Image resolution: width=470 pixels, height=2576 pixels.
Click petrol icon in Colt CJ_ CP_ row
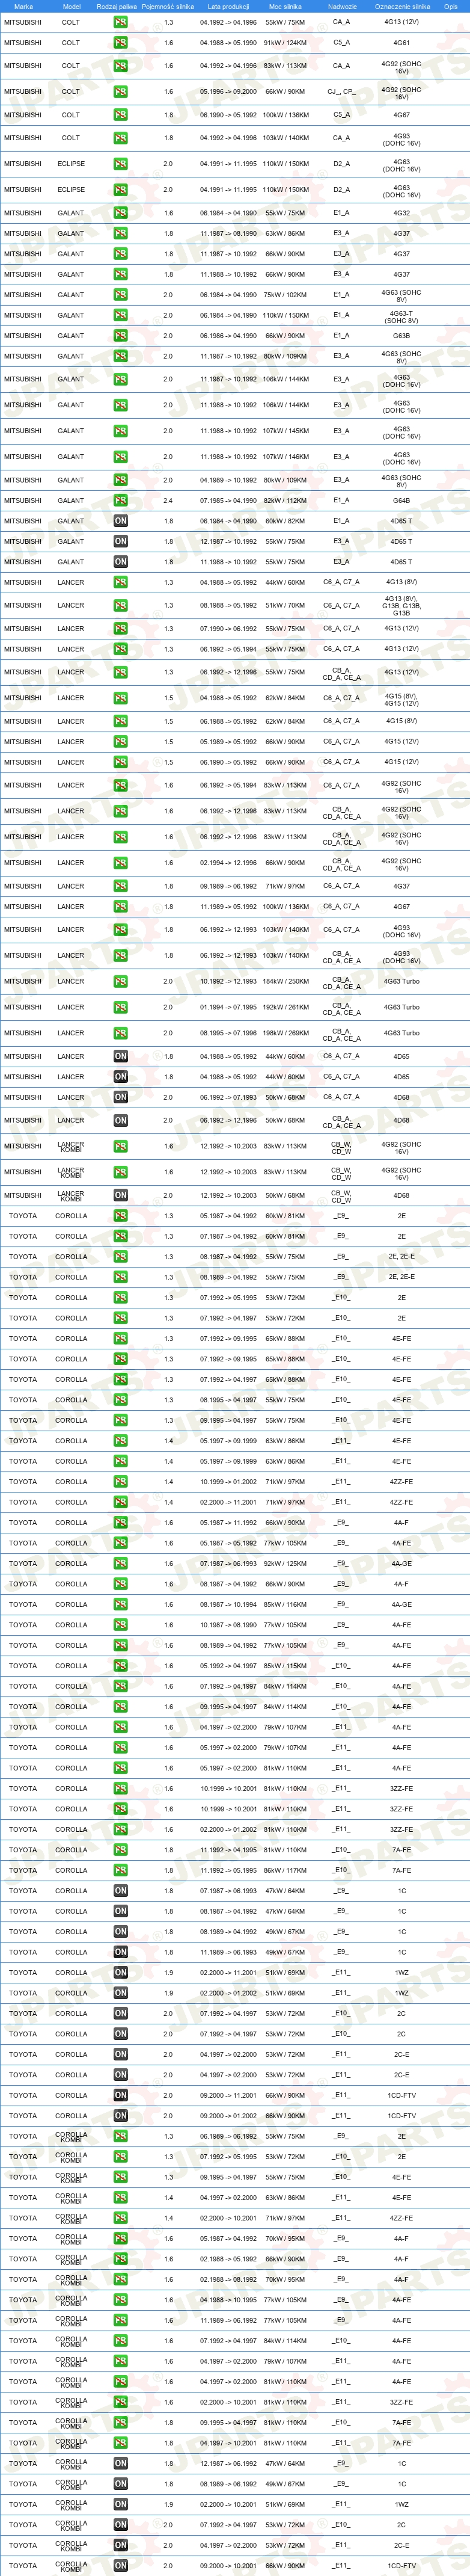pyautogui.click(x=120, y=91)
